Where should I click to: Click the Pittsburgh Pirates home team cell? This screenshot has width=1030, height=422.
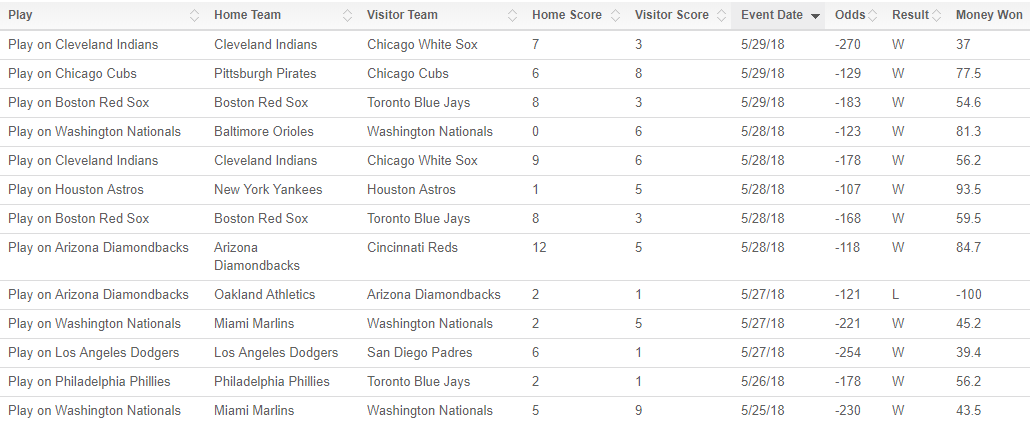[x=265, y=74]
